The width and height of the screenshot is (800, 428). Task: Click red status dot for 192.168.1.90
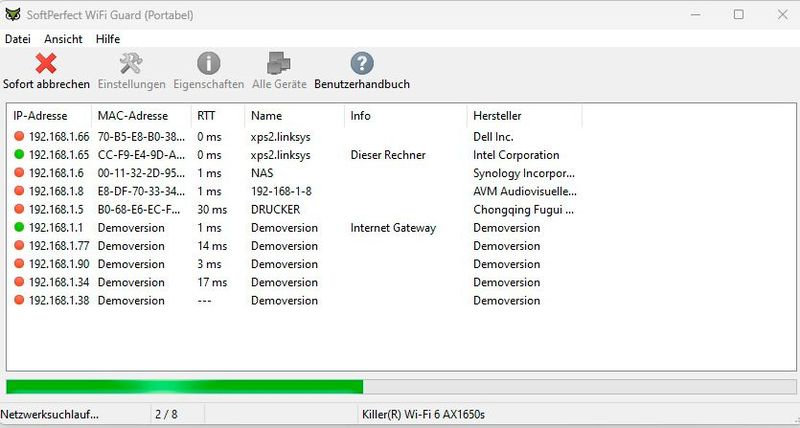point(19,263)
